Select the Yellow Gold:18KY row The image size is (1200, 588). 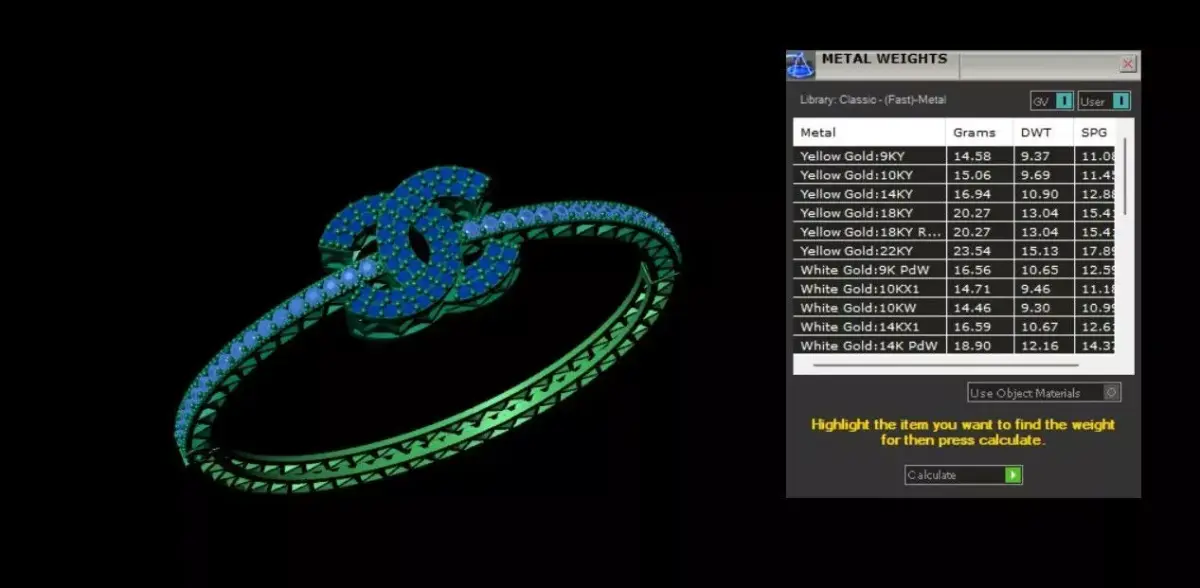point(954,213)
